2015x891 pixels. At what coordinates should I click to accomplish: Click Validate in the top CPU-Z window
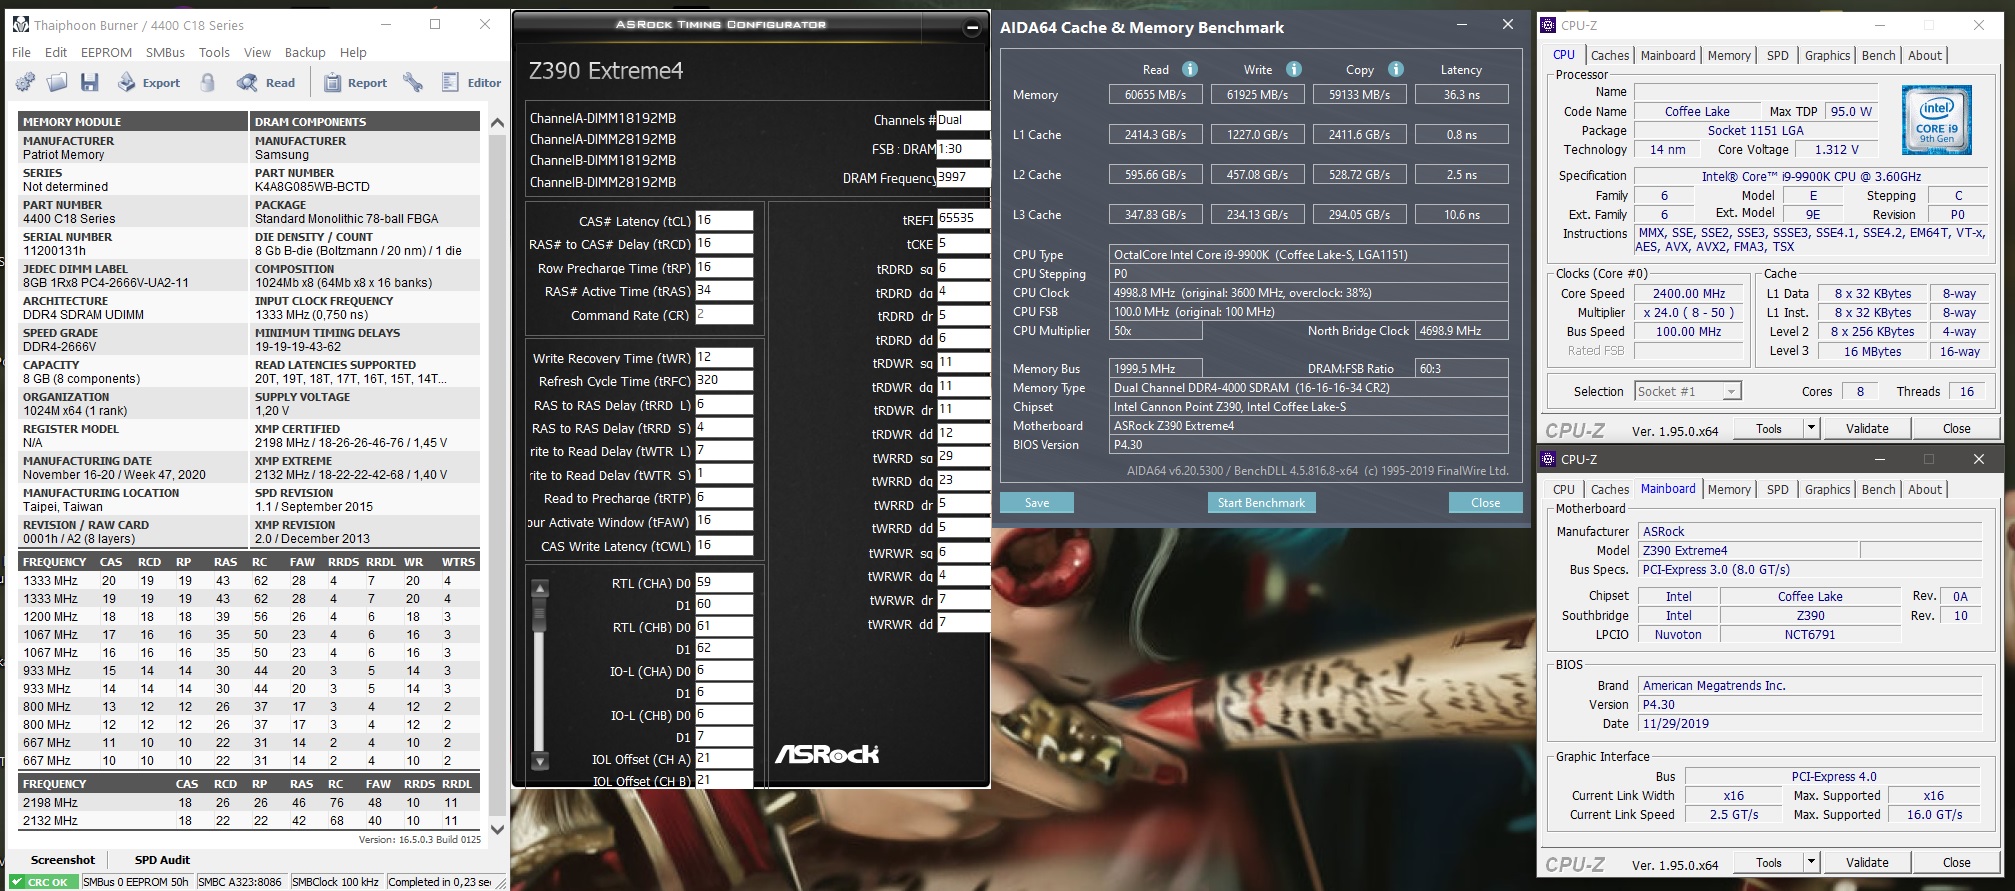[1866, 428]
